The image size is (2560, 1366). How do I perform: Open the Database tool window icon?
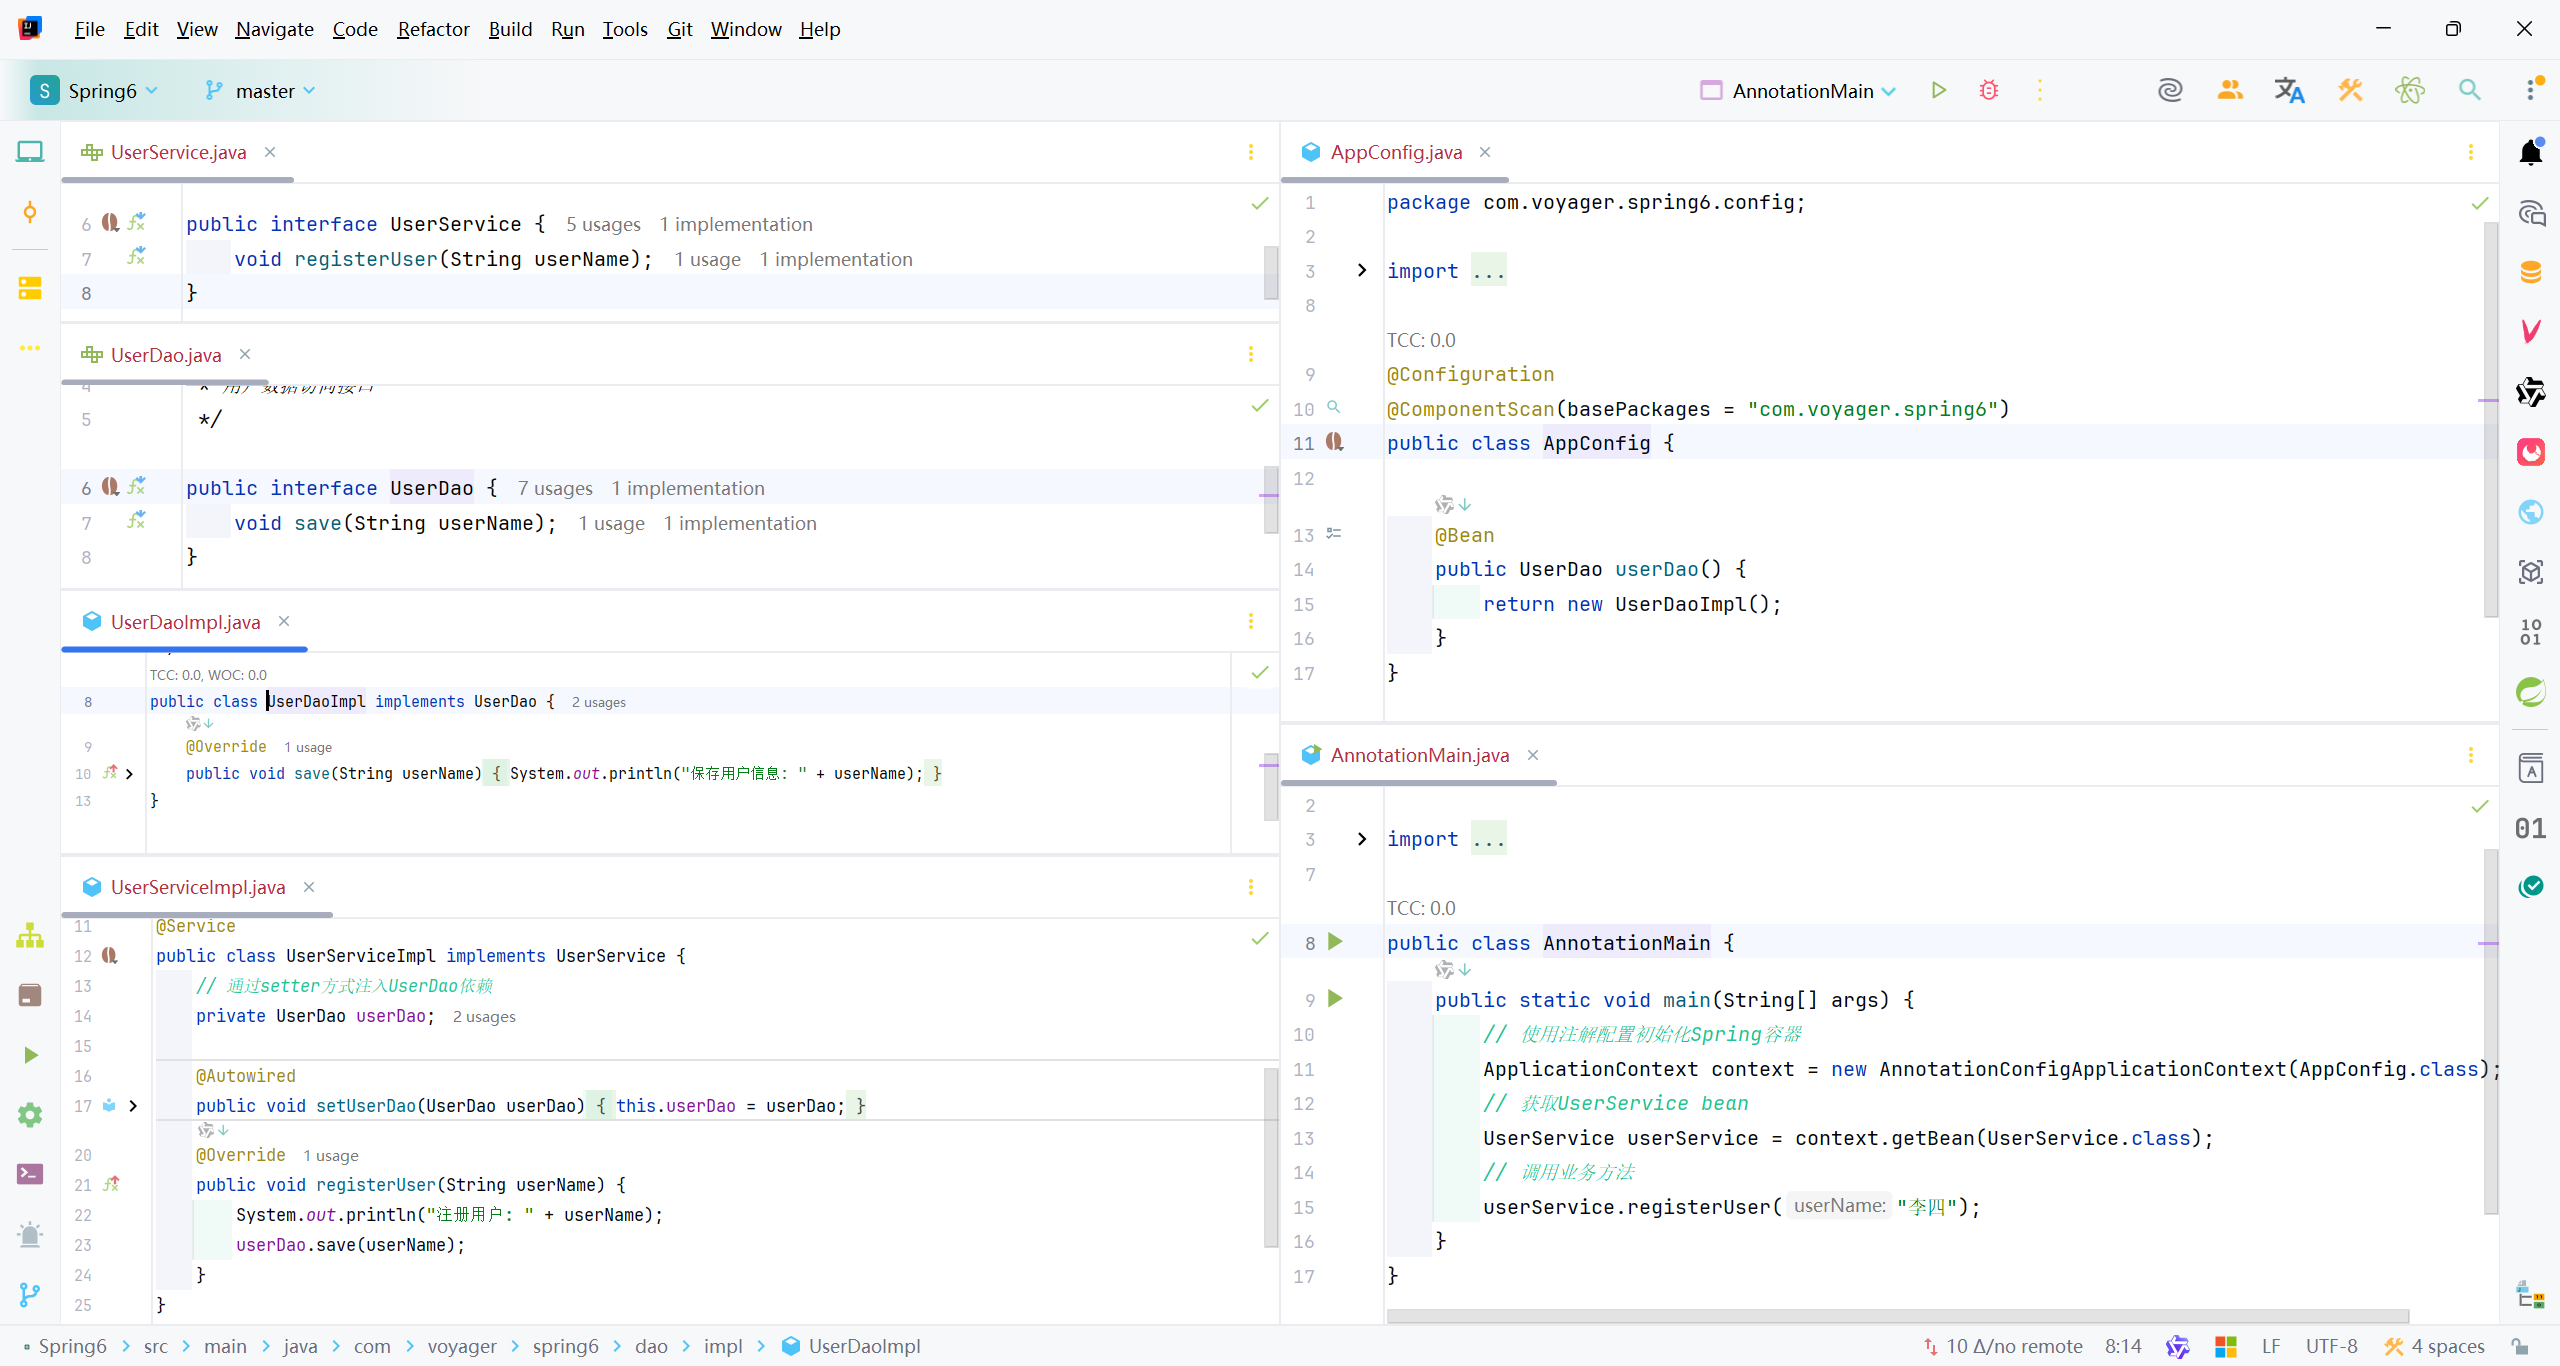tap(2530, 272)
